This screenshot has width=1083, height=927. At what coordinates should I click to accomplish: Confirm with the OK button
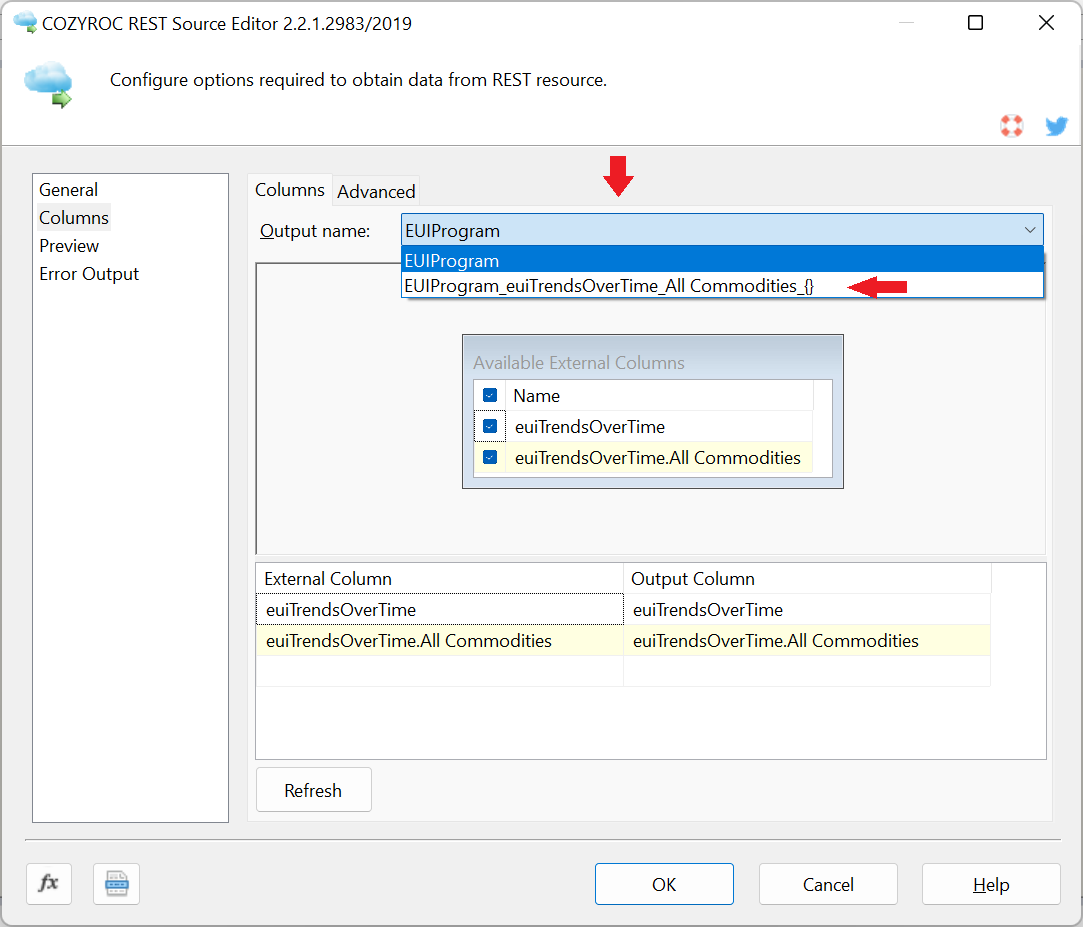[664, 884]
